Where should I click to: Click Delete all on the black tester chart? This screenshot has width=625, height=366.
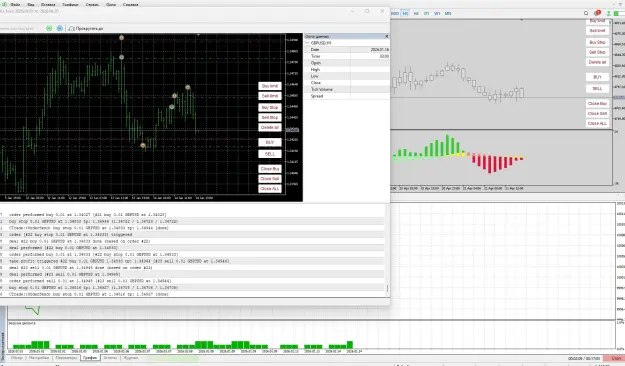[270, 128]
